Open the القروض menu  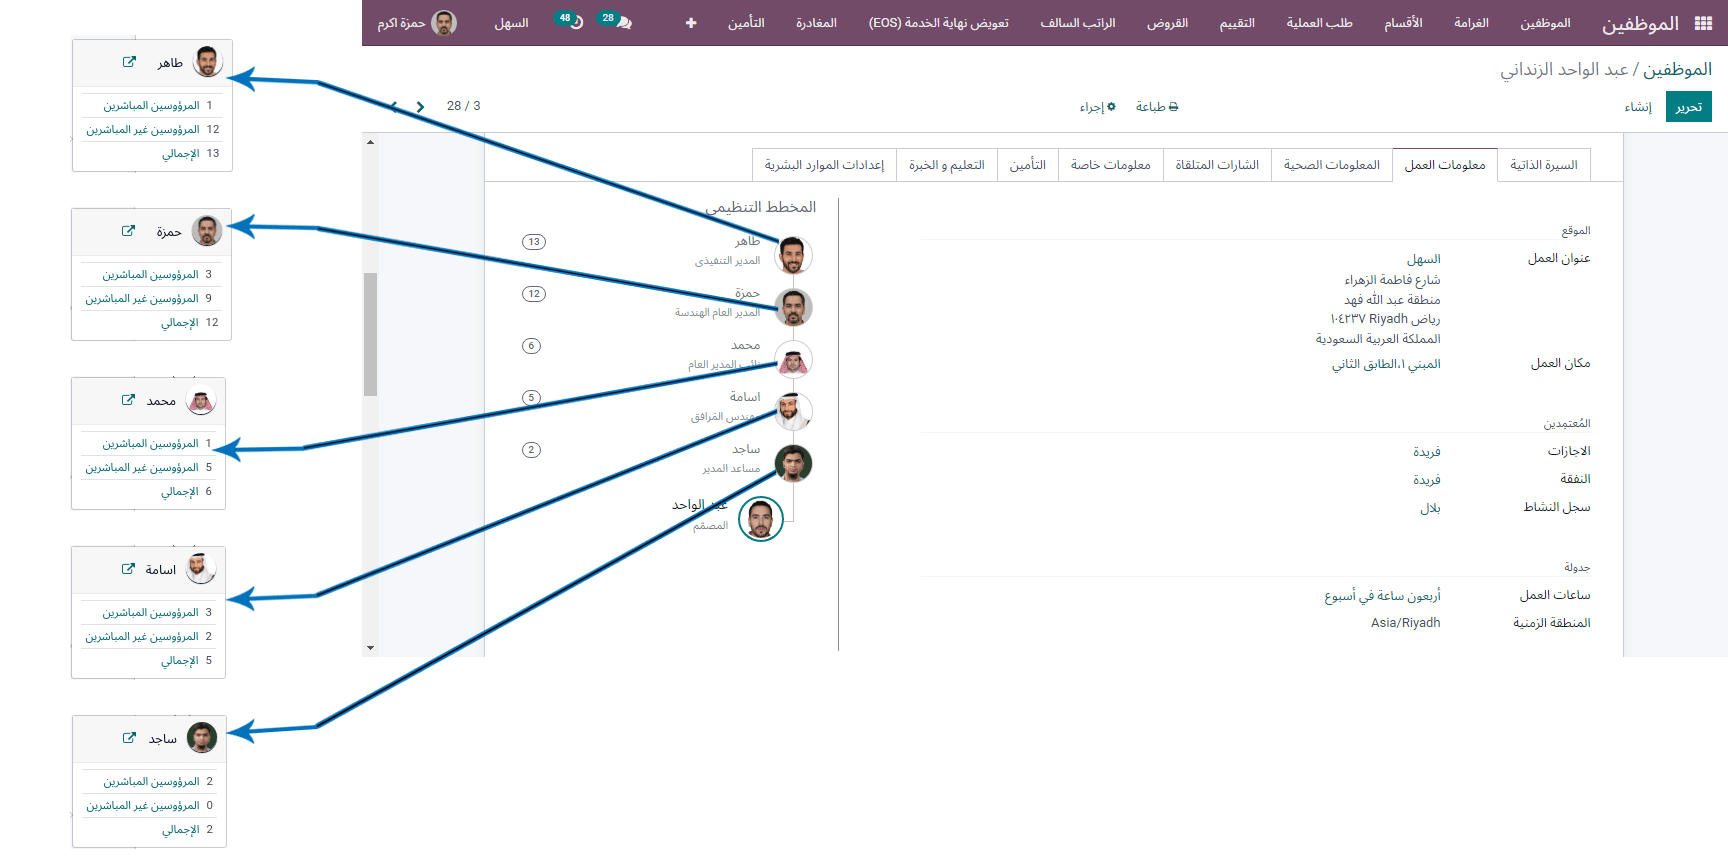pos(1167,23)
